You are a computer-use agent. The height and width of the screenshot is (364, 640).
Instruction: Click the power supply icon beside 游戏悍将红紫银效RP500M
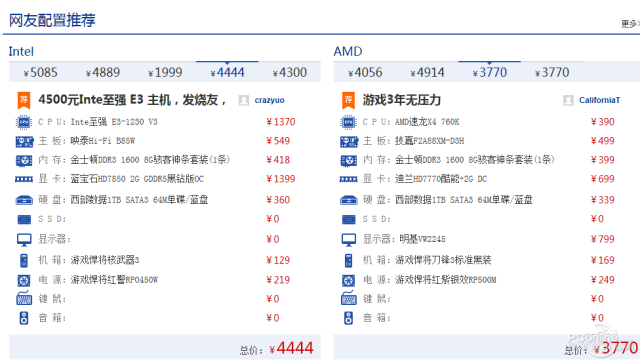(349, 280)
